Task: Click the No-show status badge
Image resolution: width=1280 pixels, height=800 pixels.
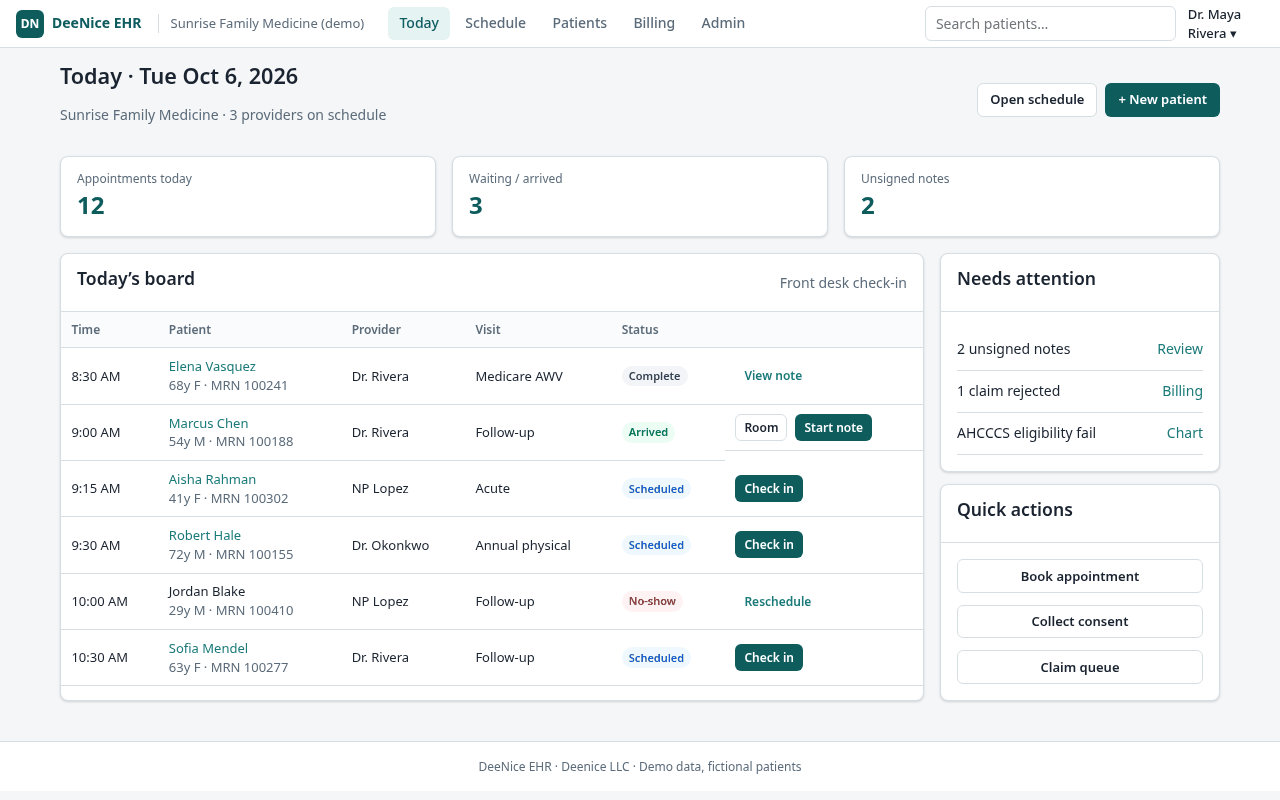Action: (x=652, y=601)
